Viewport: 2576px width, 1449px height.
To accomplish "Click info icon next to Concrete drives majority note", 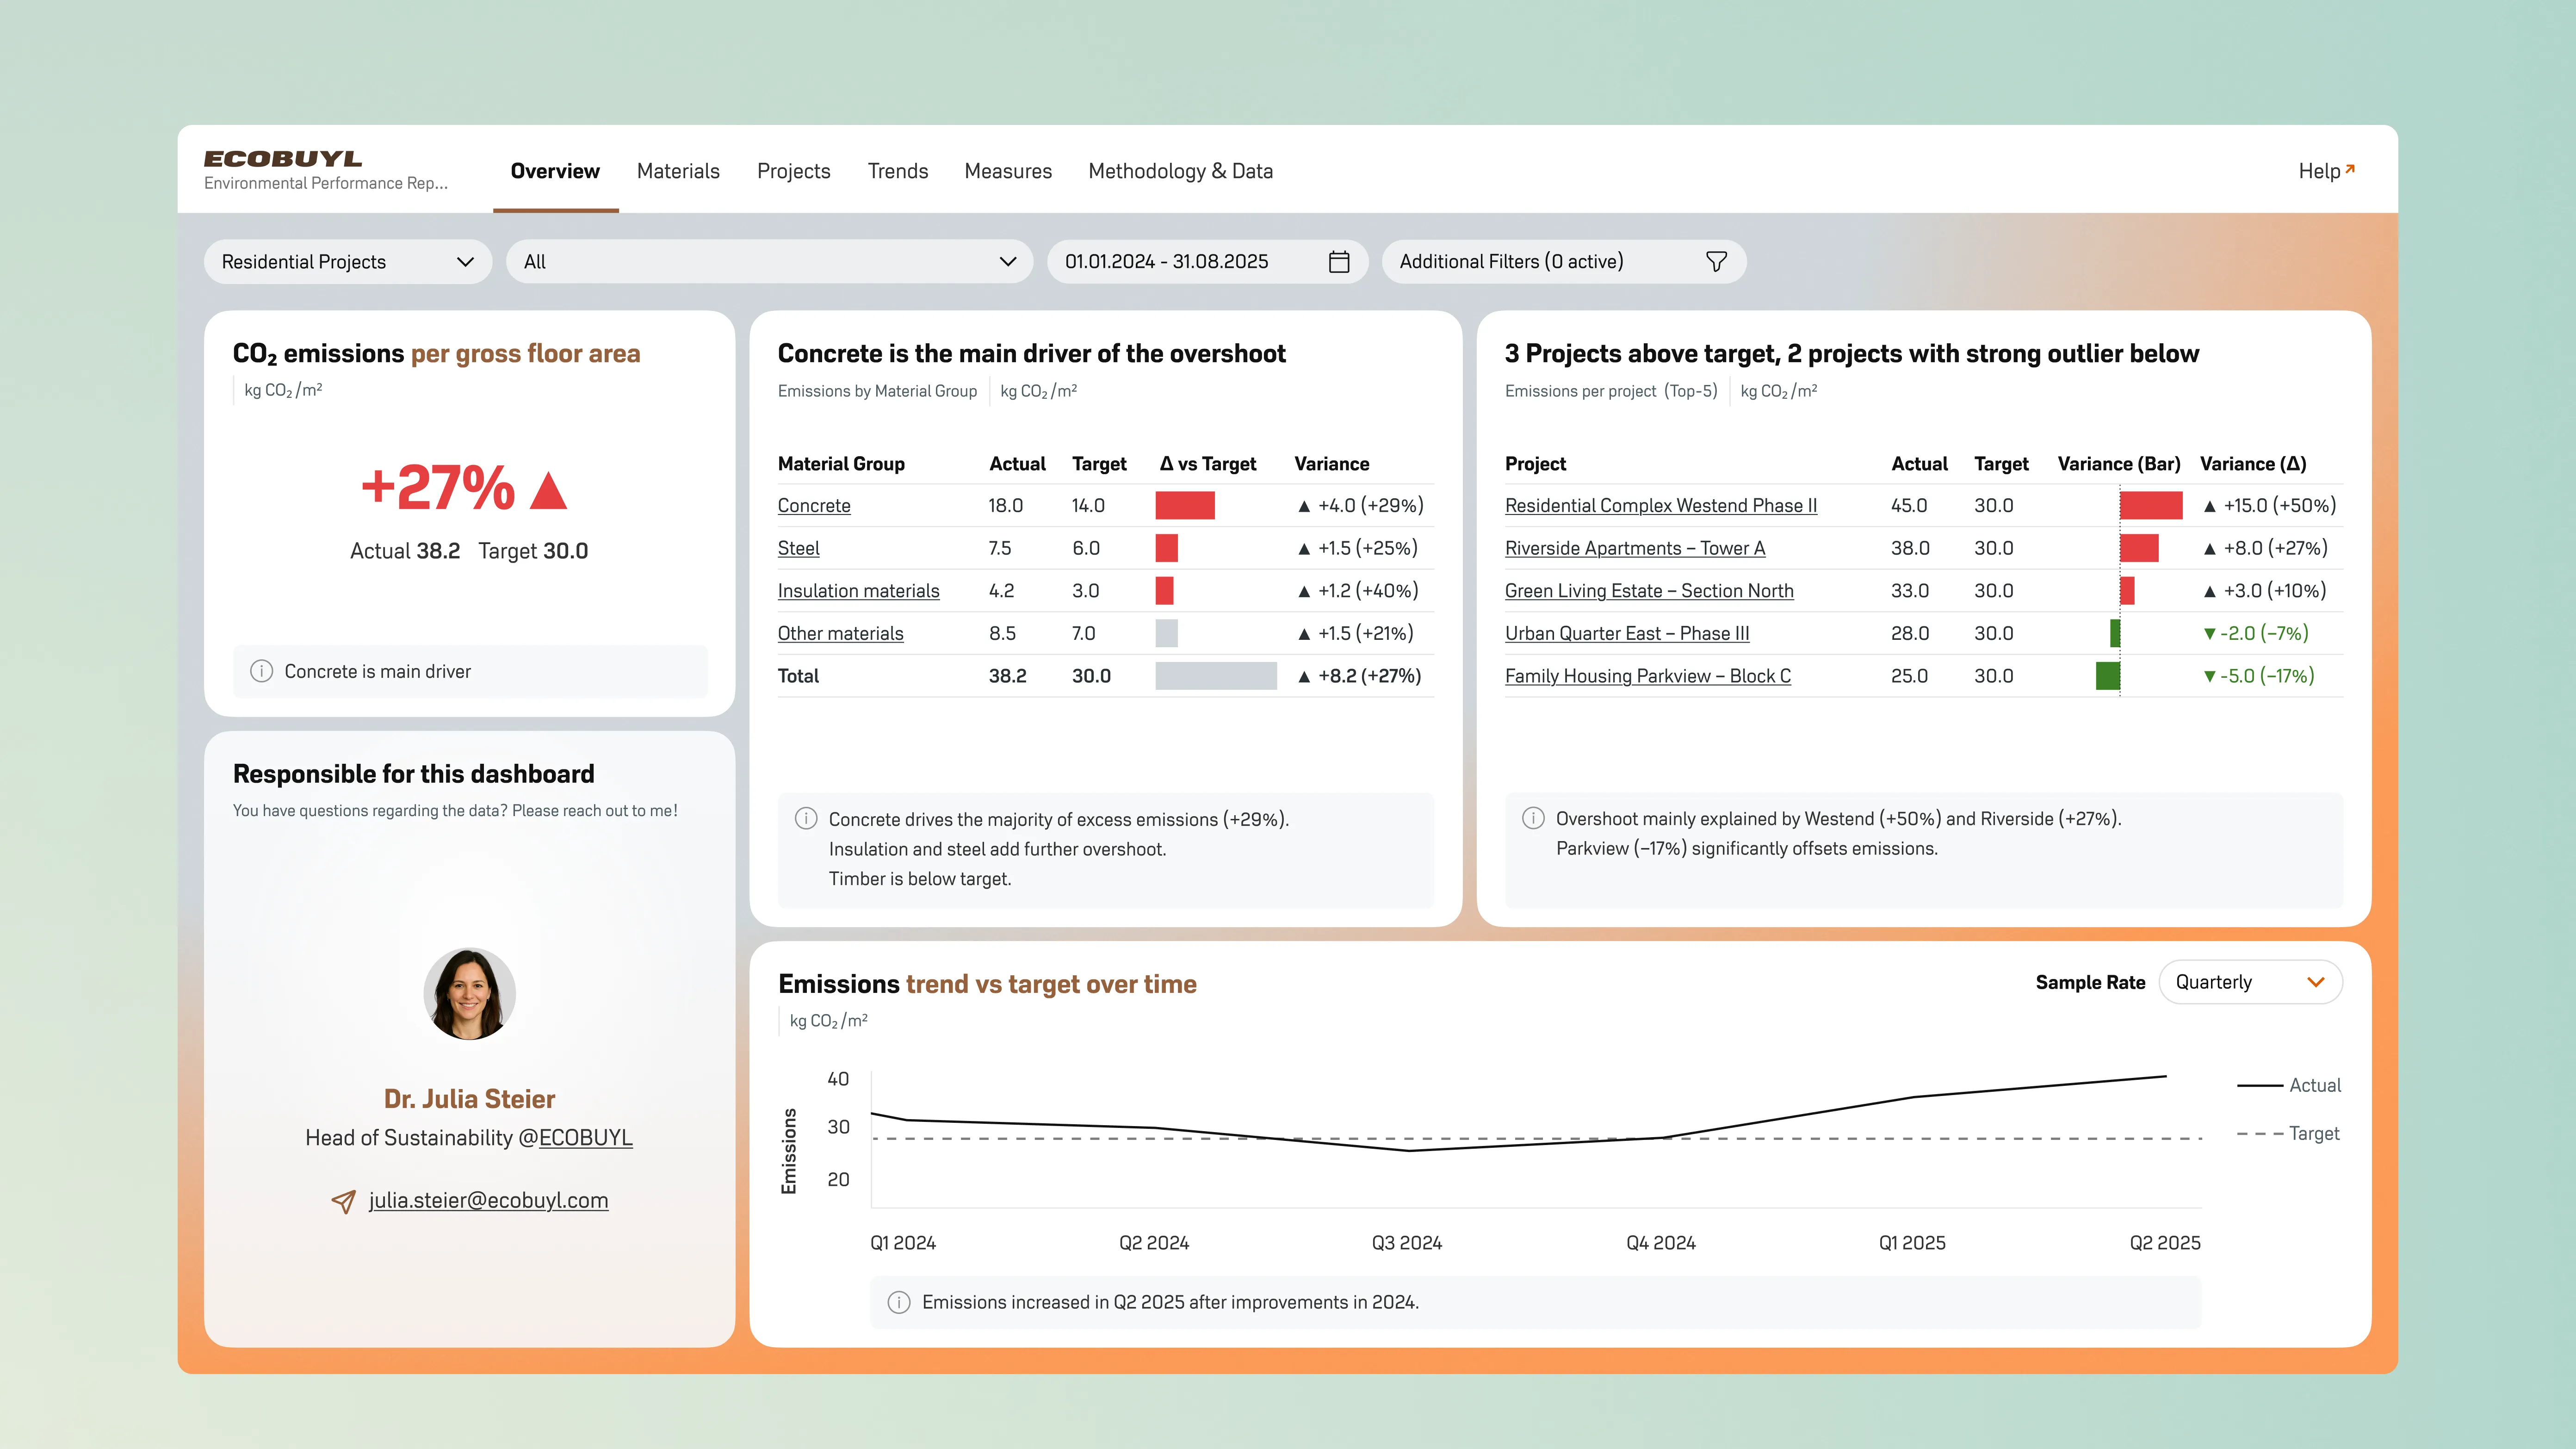I will [x=805, y=819].
